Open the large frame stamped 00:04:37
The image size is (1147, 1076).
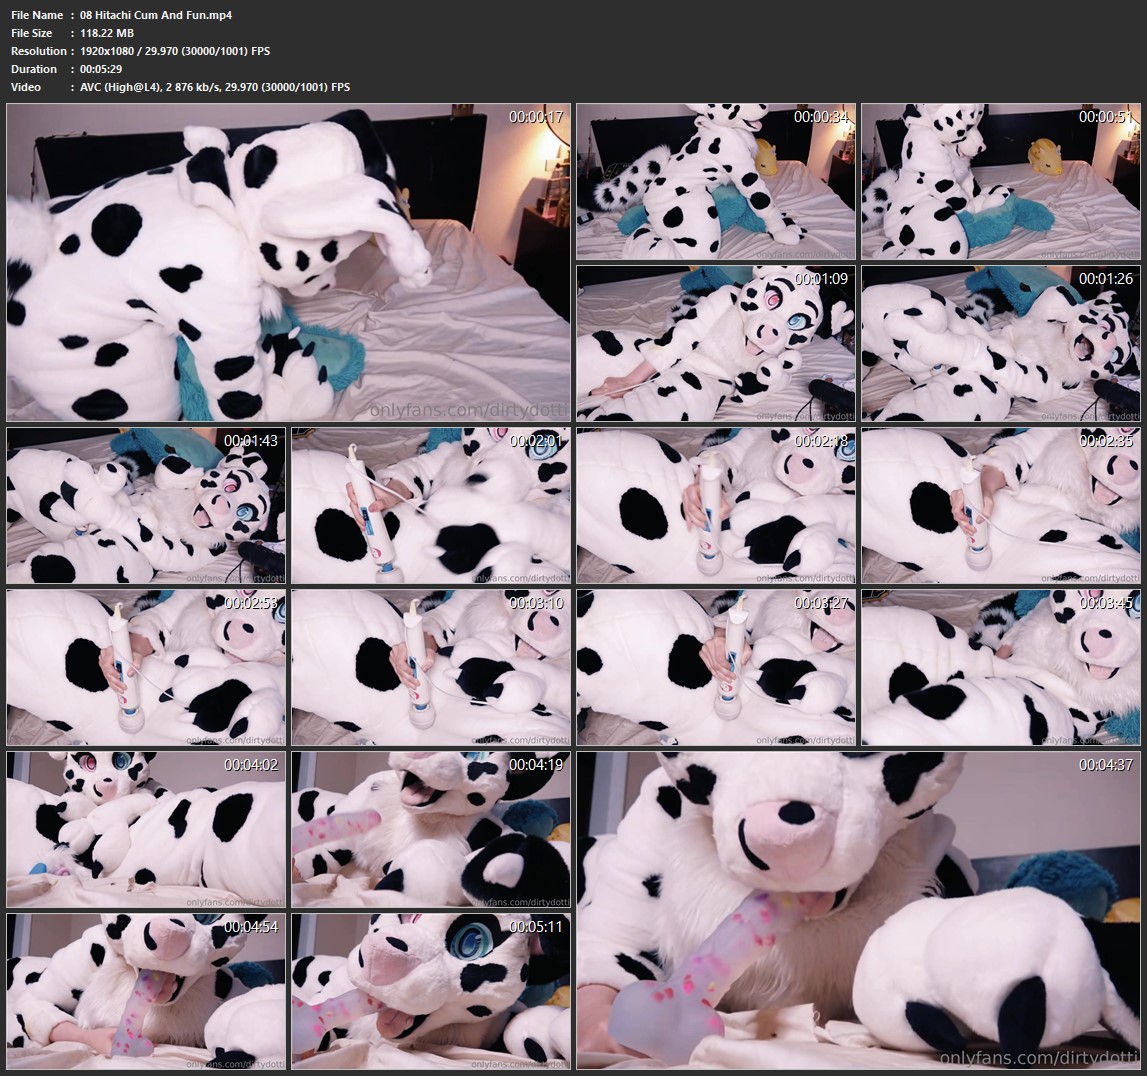click(x=859, y=911)
